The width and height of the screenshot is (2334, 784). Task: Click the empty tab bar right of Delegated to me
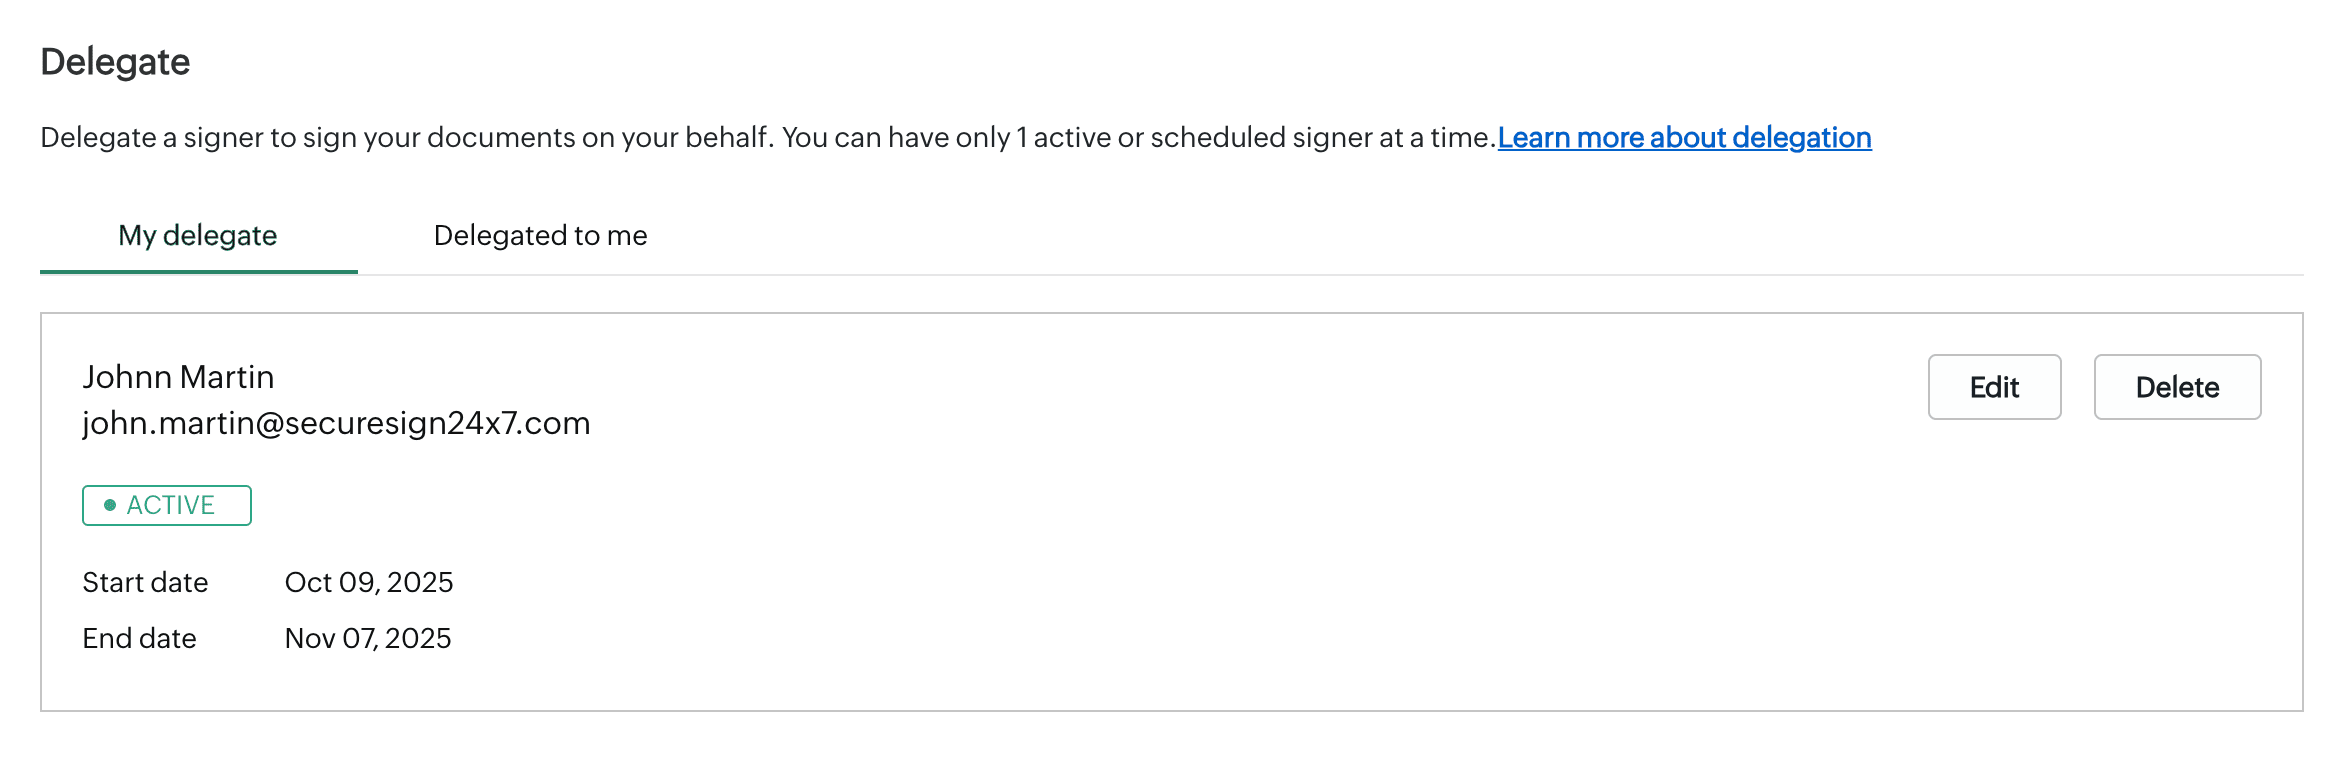pyautogui.click(x=1400, y=235)
